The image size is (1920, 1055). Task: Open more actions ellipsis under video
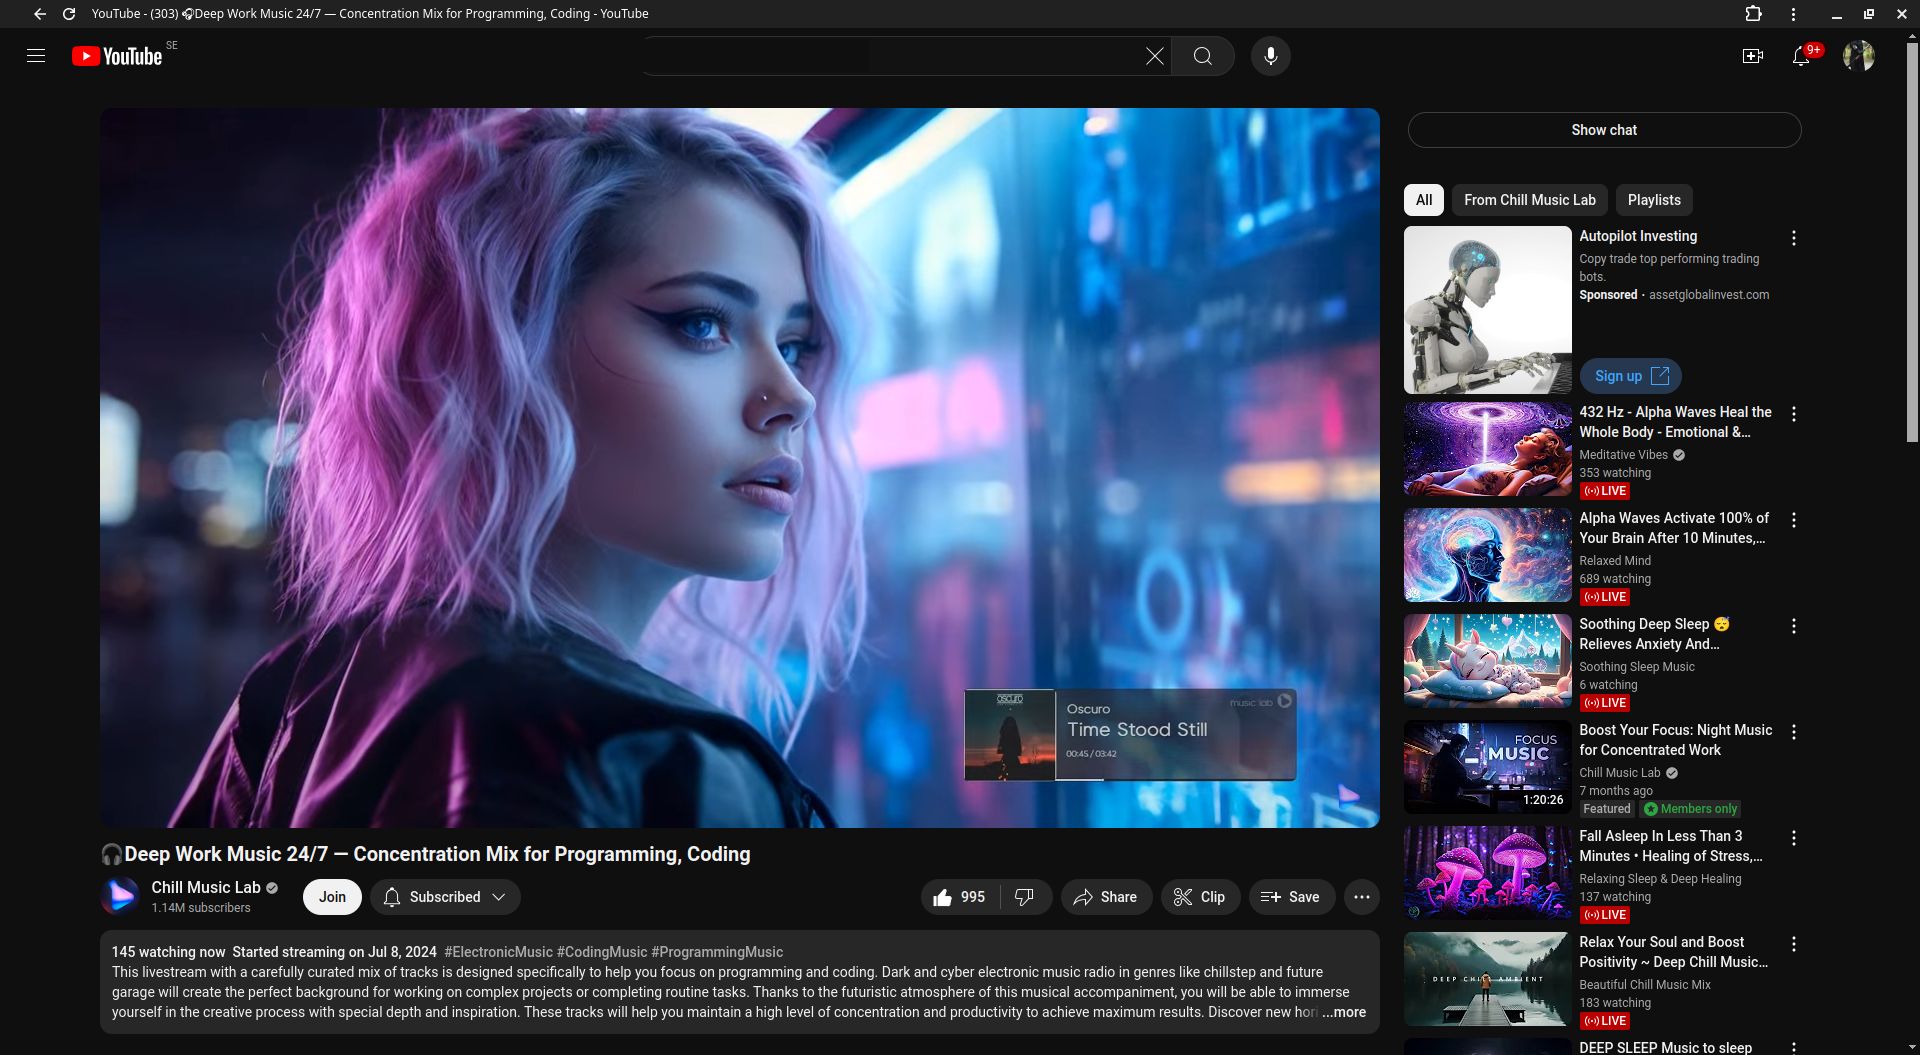1361,897
